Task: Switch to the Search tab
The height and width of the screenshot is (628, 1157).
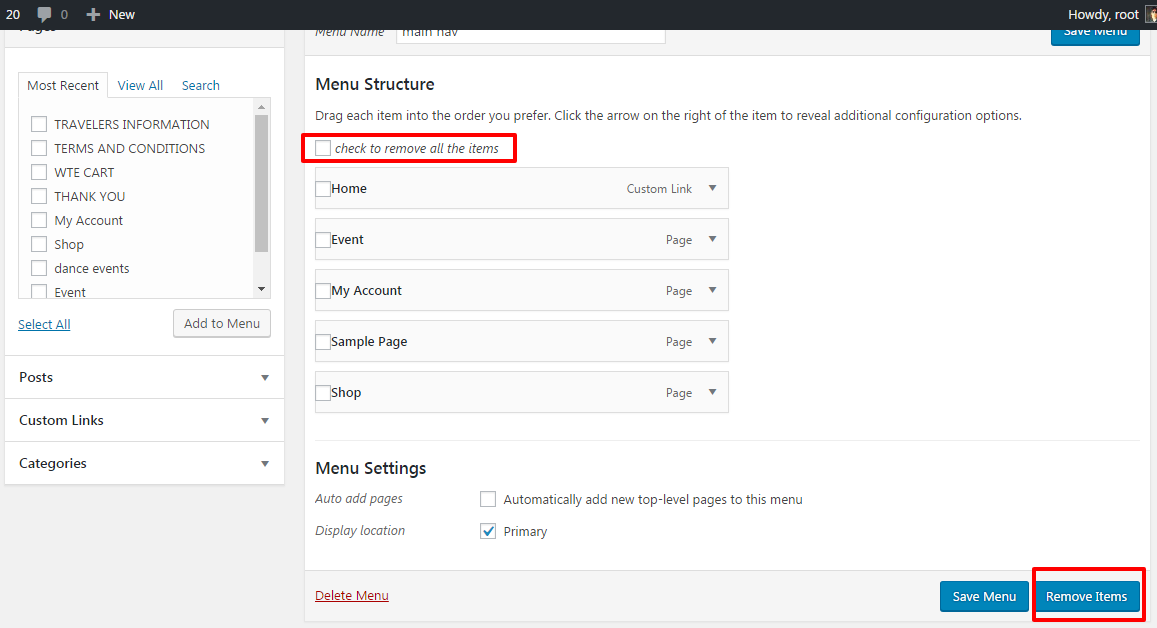Action: pyautogui.click(x=201, y=85)
